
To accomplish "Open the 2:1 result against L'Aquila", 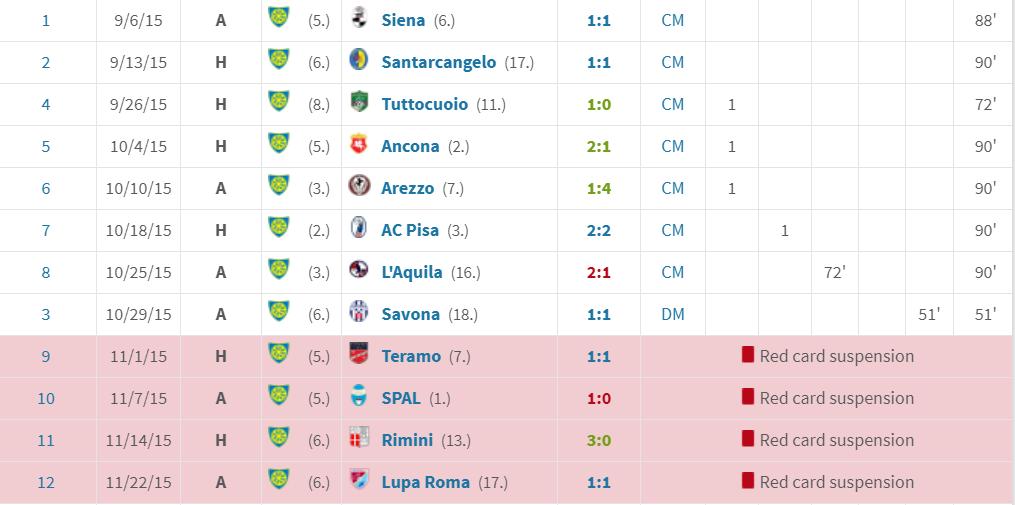I will tap(599, 272).
